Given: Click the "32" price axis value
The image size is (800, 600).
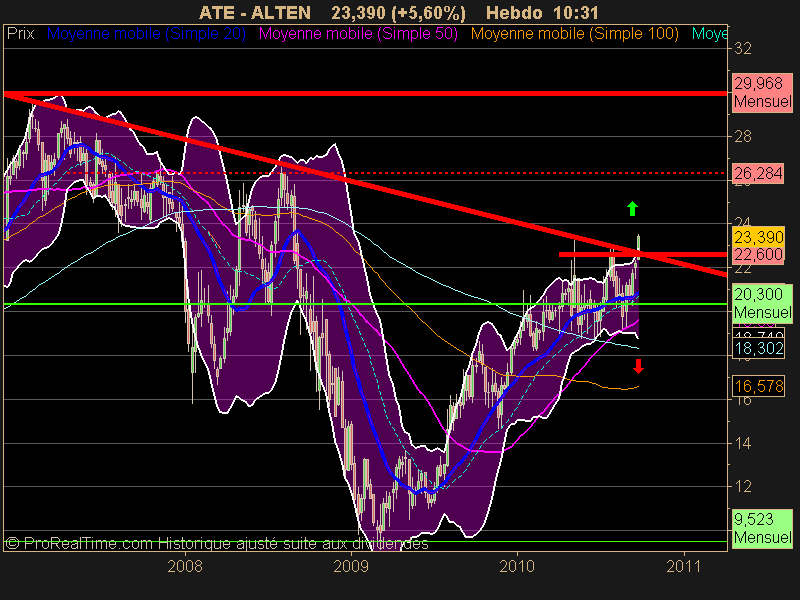Looking at the screenshot, I should (742, 48).
